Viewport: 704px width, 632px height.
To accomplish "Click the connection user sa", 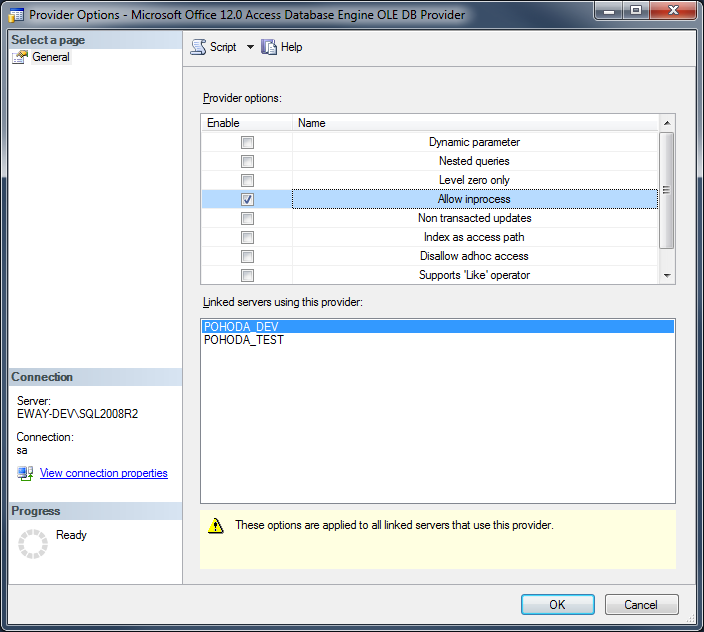I will click(22, 450).
